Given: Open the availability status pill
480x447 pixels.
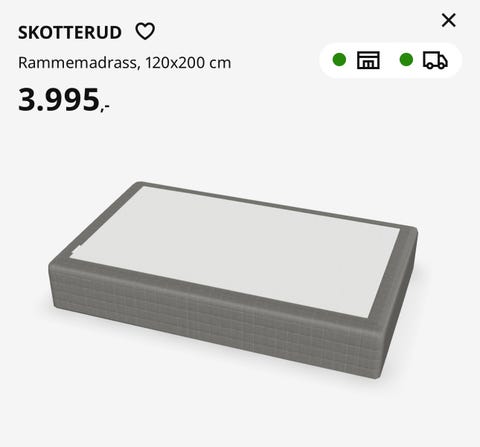Looking at the screenshot, I should 390,60.
